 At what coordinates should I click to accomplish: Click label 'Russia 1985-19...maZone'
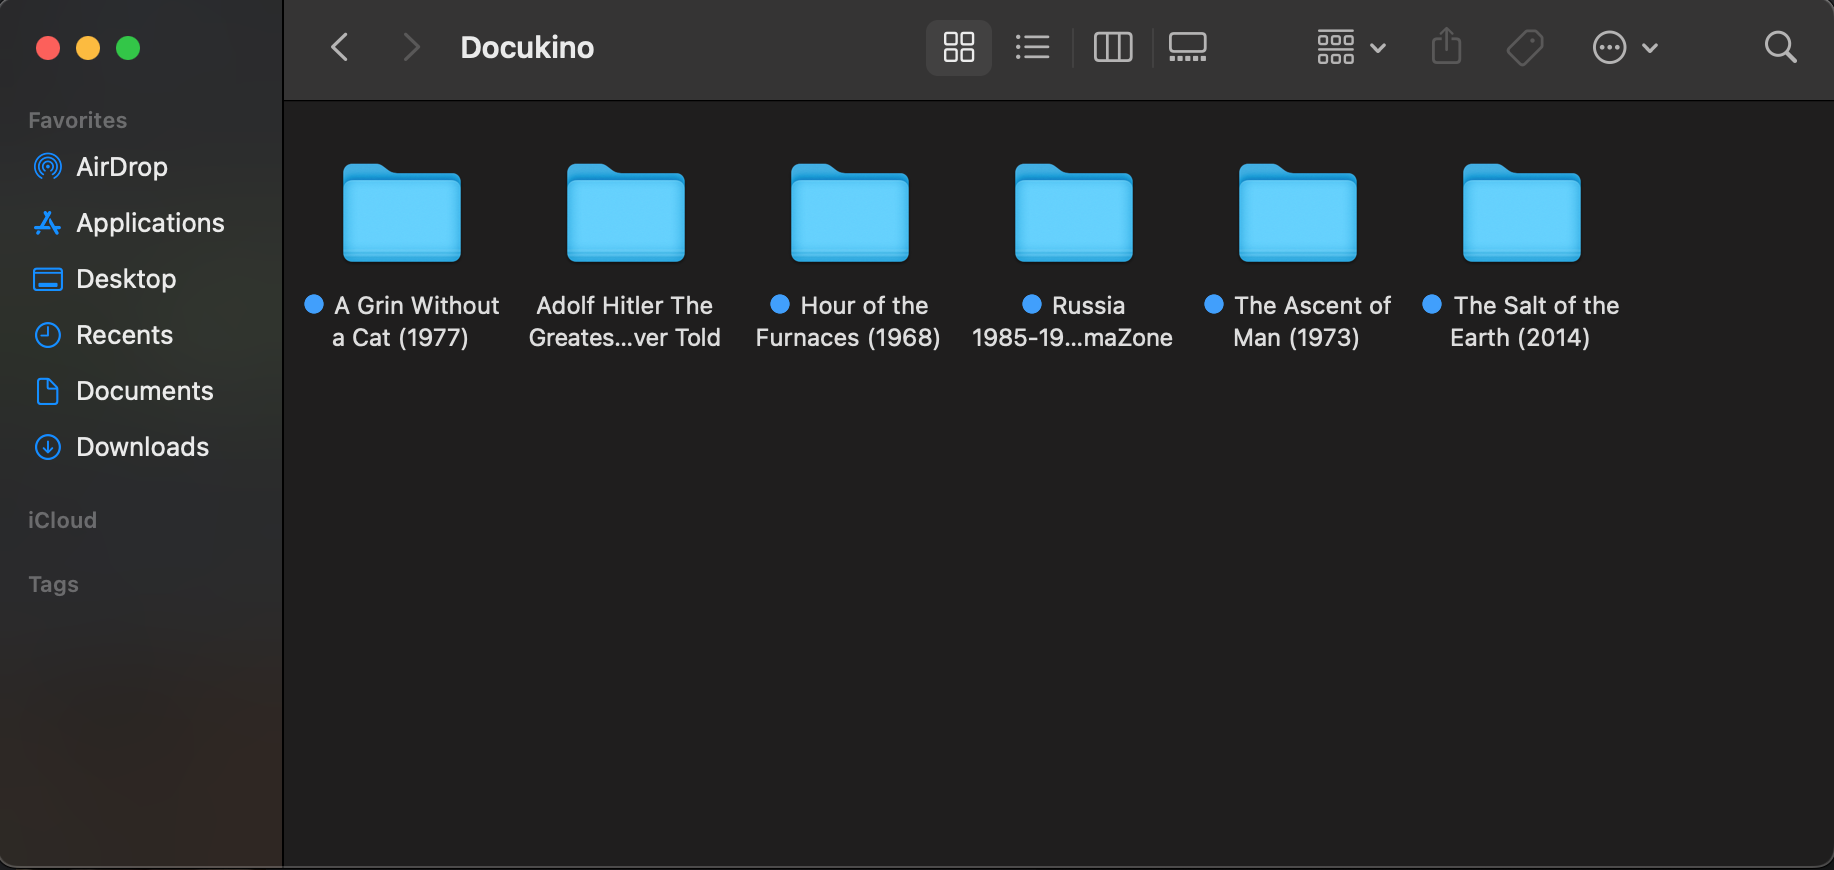pos(1073,321)
